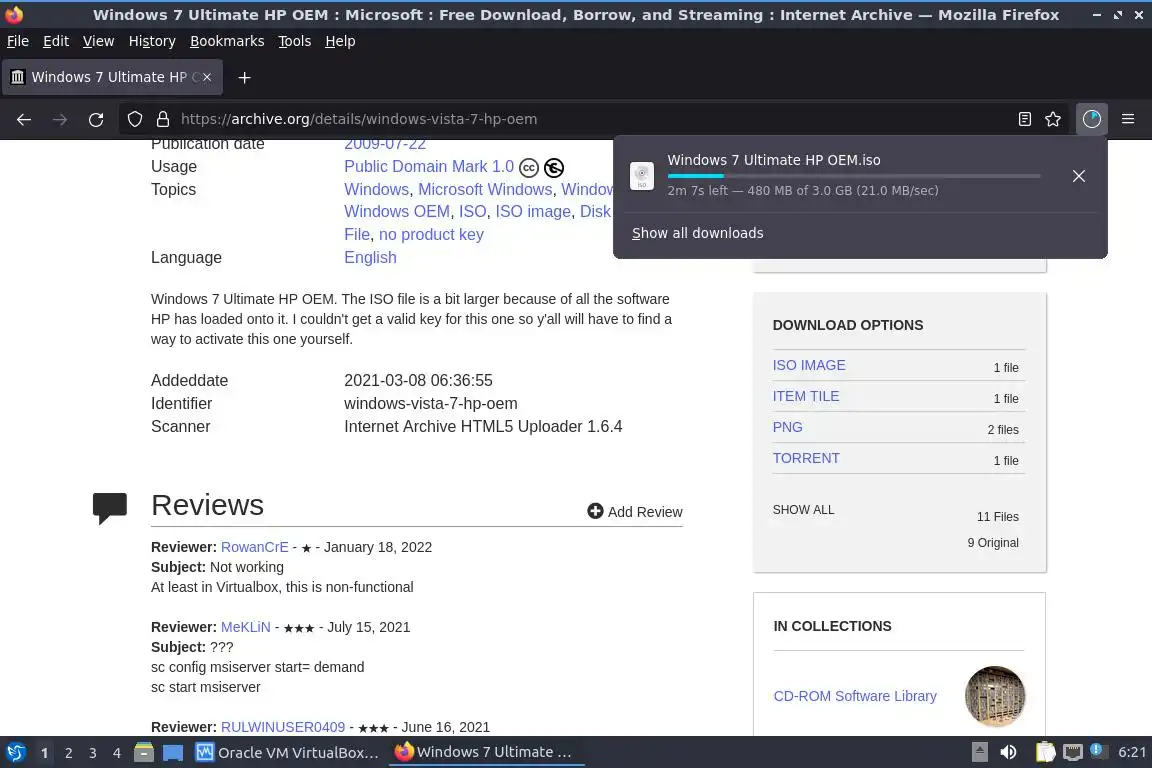The width and height of the screenshot is (1152, 768).
Task: Cancel the Windows 7 Ultimate ISO download
Action: pos(1079,176)
